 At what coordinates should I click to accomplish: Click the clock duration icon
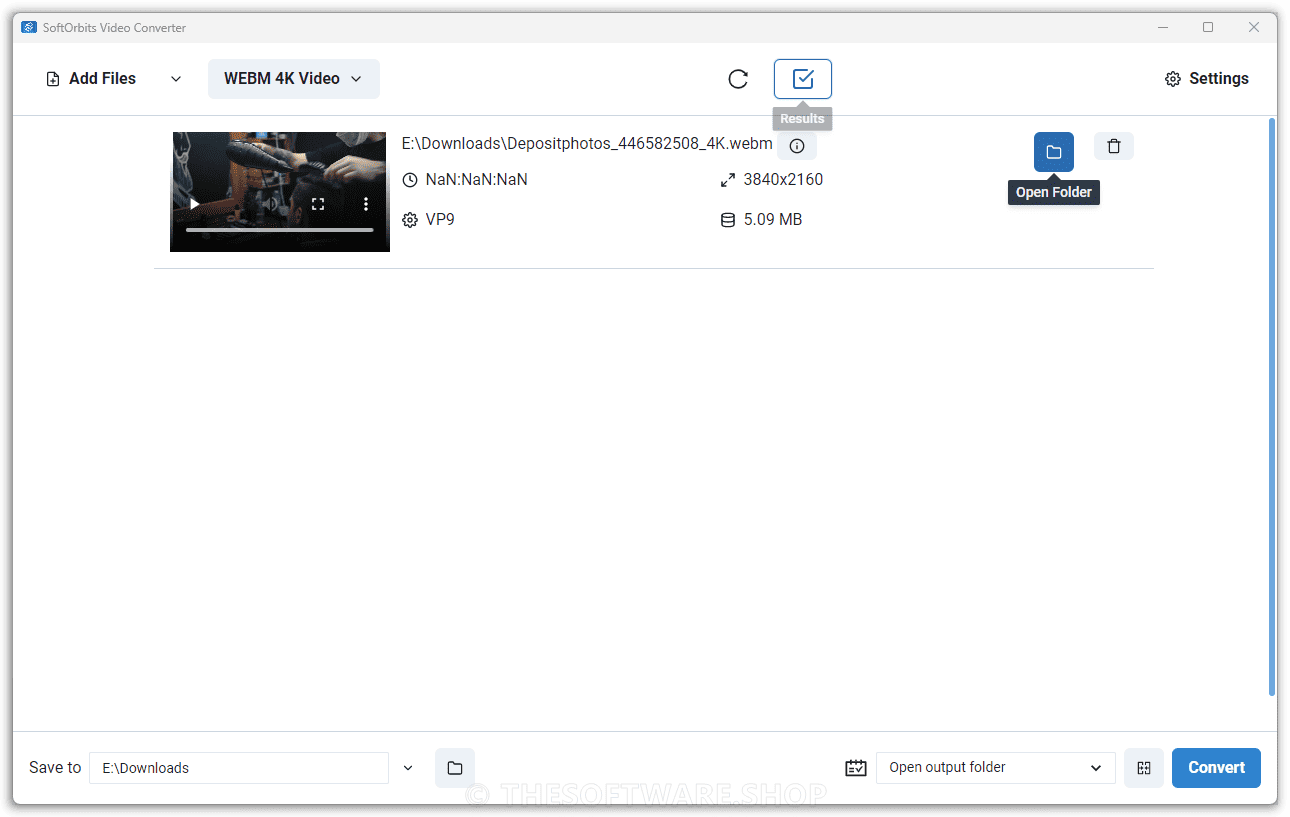point(409,180)
